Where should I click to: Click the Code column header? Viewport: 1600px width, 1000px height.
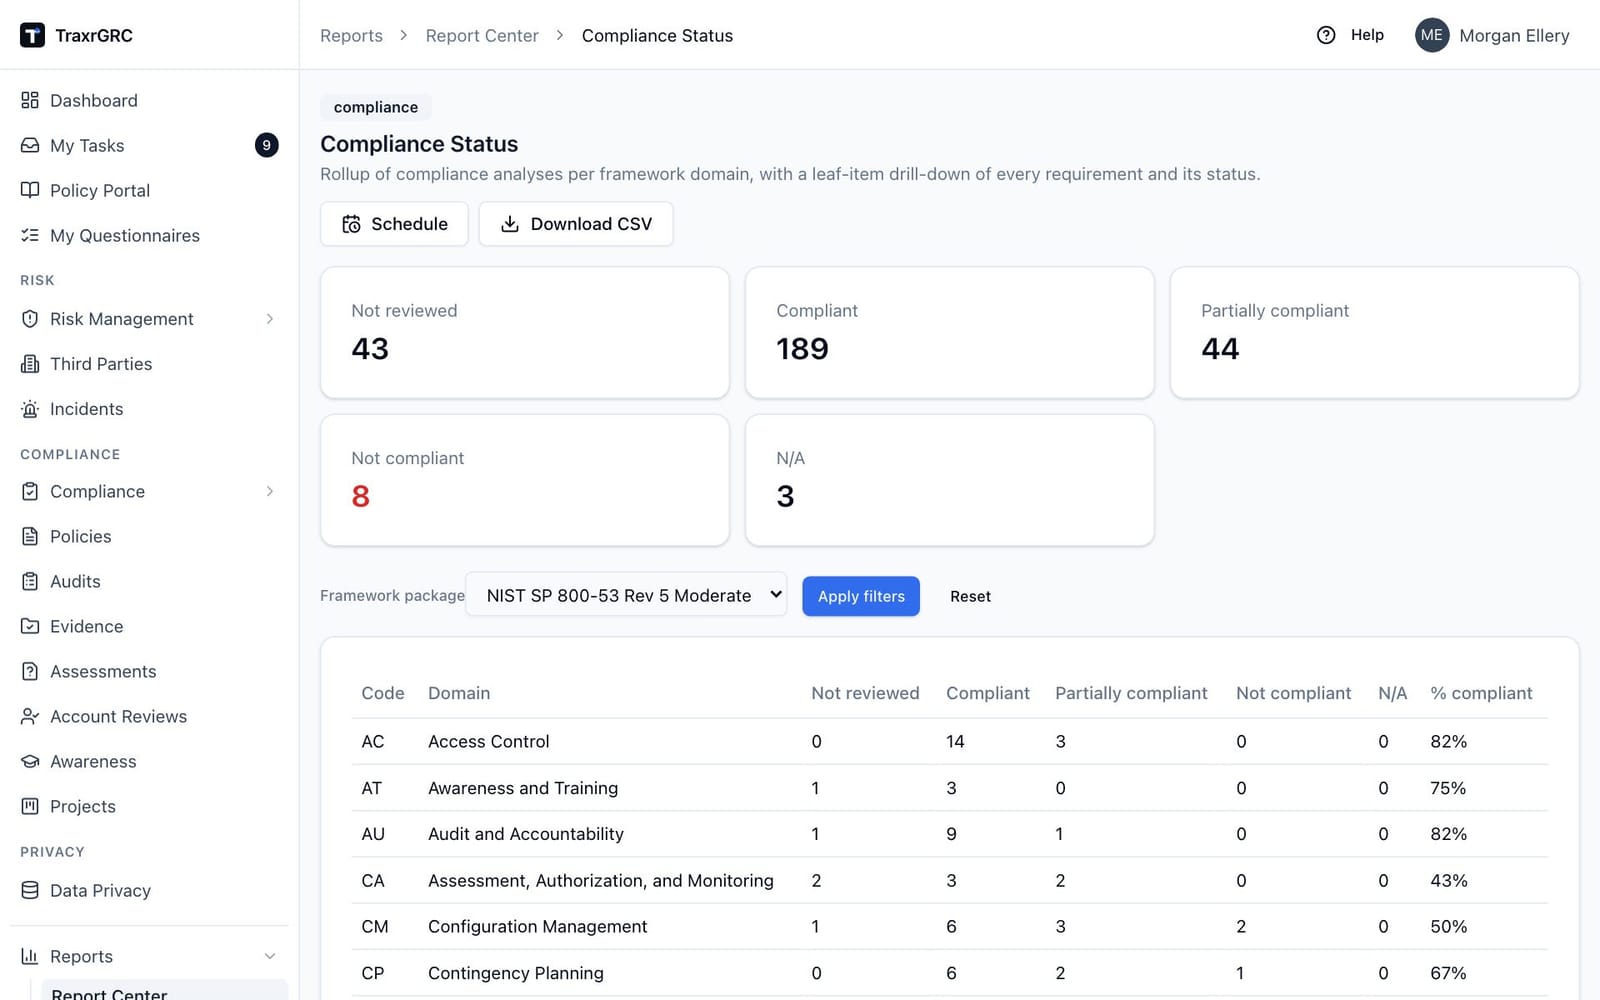coord(383,693)
